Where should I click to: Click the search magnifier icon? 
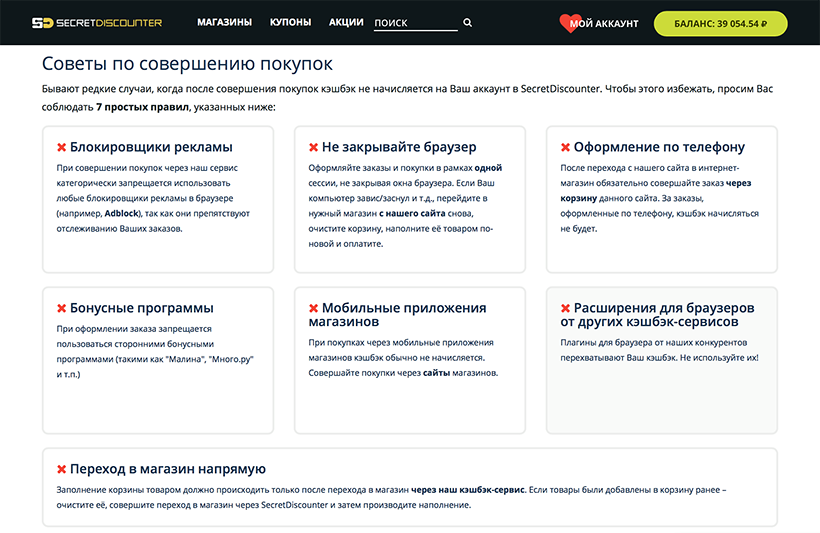pyautogui.click(x=468, y=23)
